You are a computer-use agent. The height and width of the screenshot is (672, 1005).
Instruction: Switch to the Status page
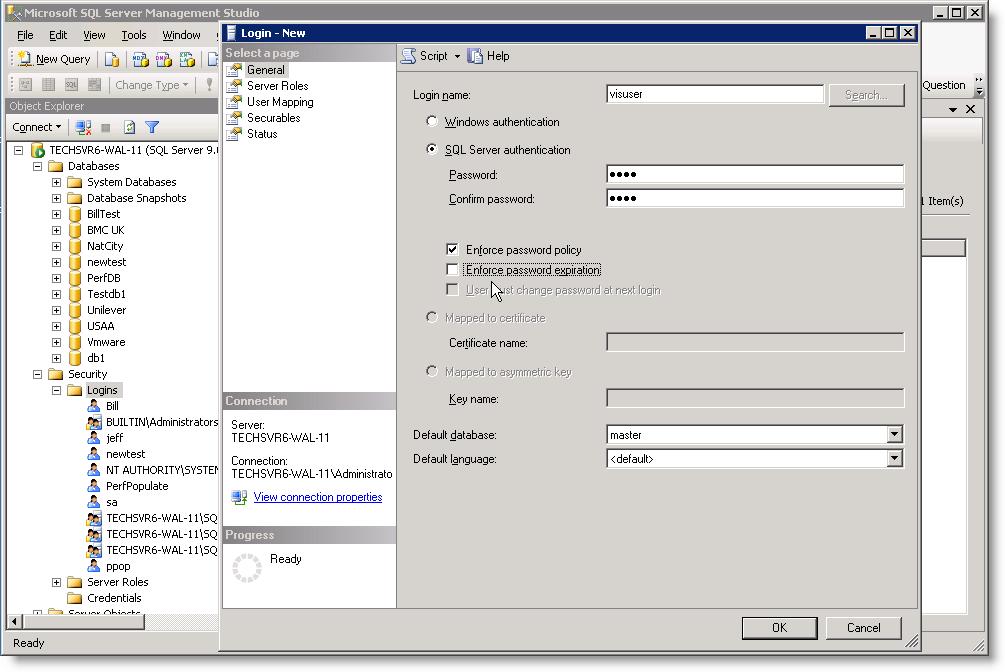(262, 134)
